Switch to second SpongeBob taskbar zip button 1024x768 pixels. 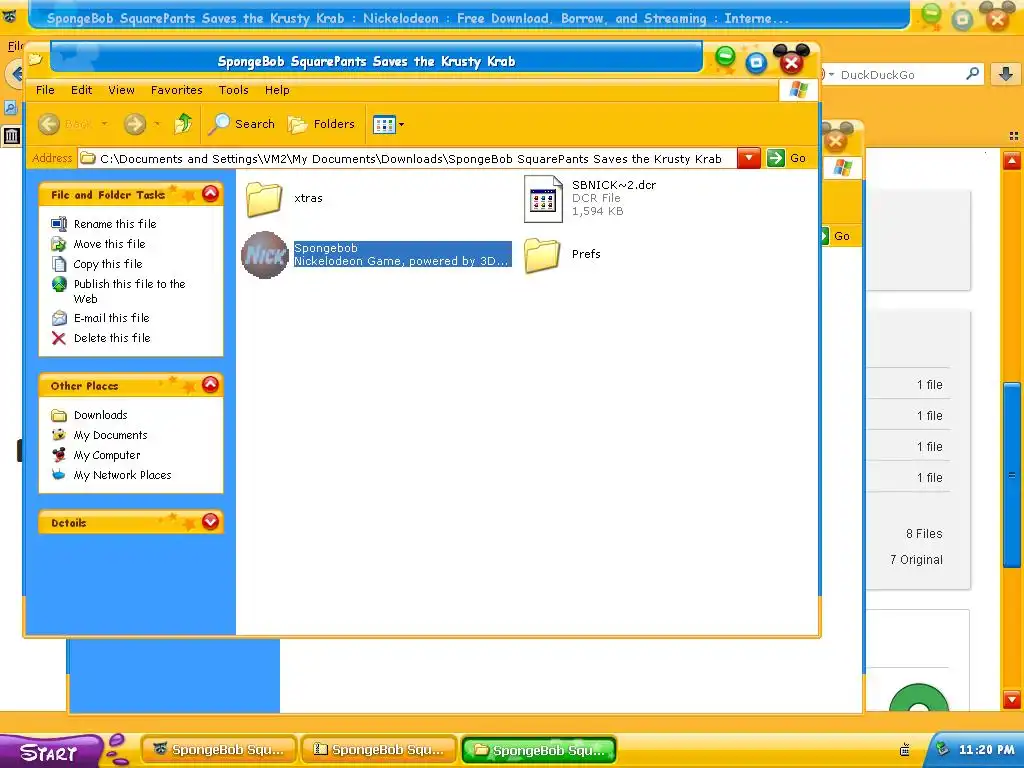[x=379, y=750]
